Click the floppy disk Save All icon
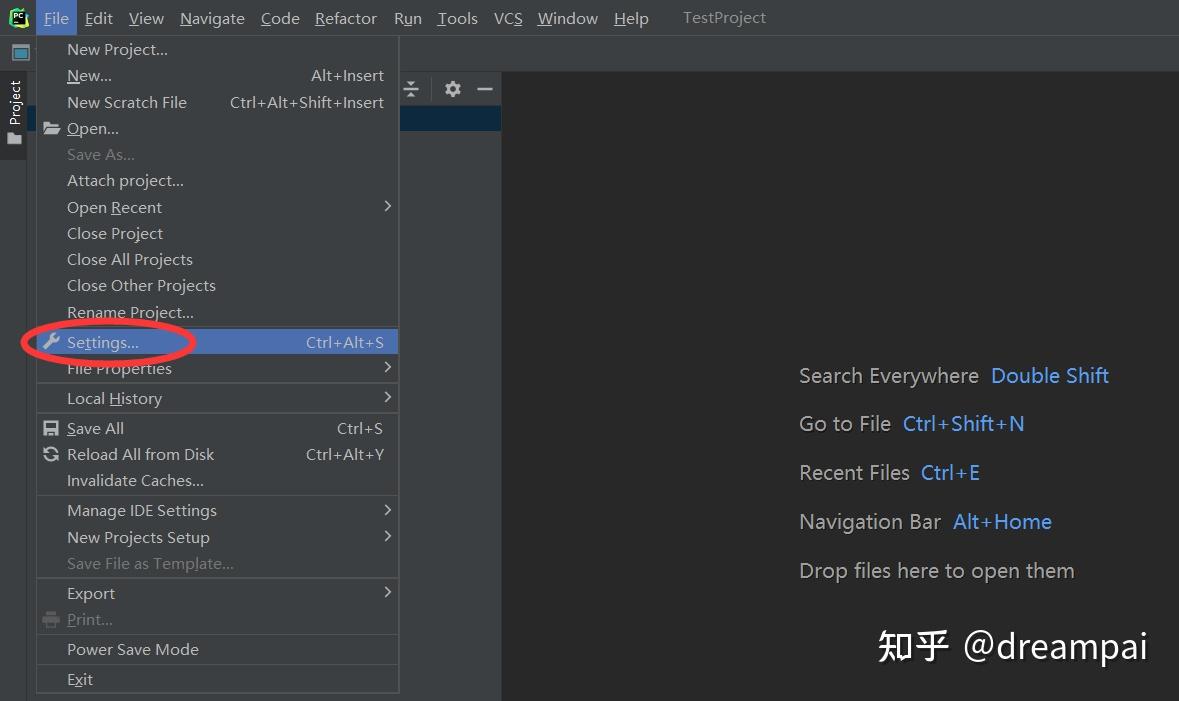Image resolution: width=1179 pixels, height=701 pixels. (x=52, y=428)
